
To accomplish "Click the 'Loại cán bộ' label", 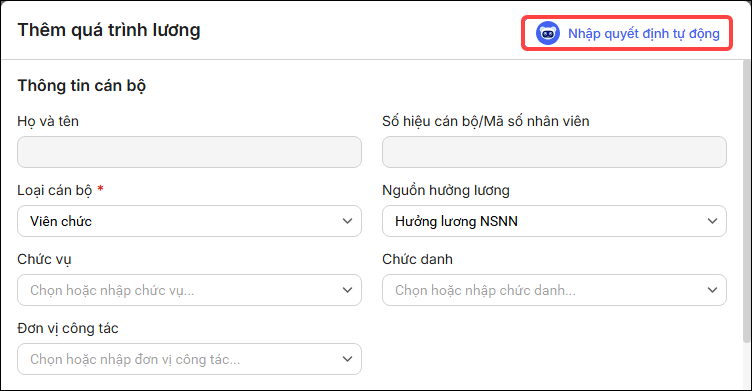I will click(x=55, y=190).
